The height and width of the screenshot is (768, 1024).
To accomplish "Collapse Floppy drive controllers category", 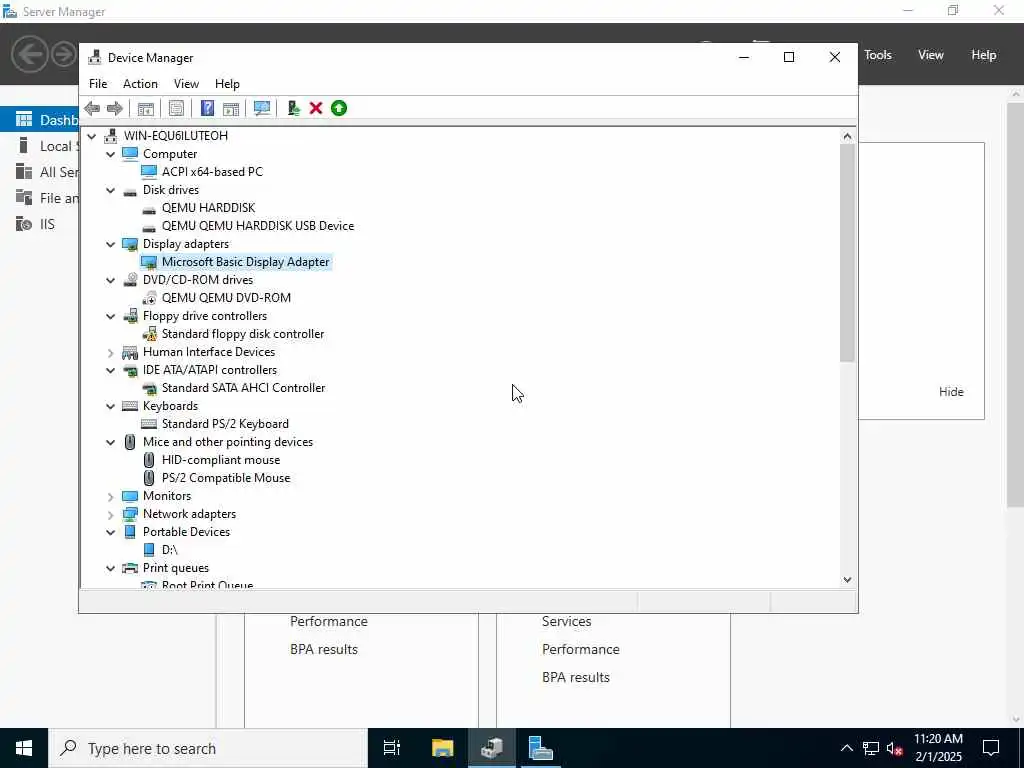I will [111, 316].
